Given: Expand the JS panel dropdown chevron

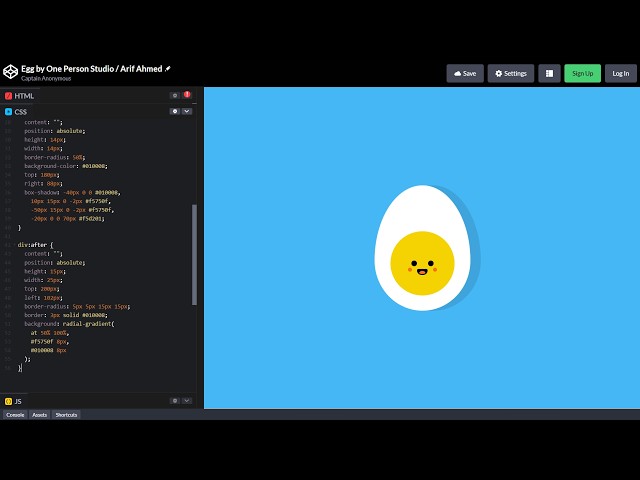Looking at the screenshot, I should tap(187, 401).
